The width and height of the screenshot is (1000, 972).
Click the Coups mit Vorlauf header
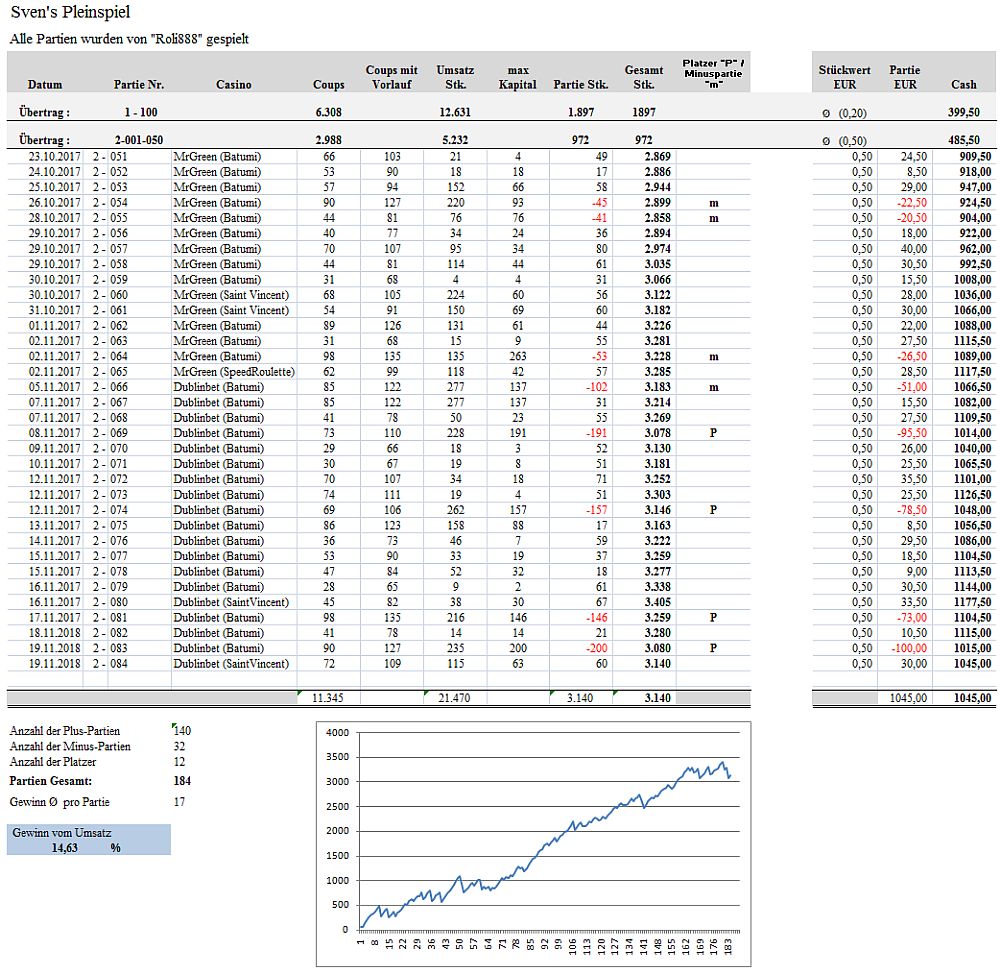point(391,77)
